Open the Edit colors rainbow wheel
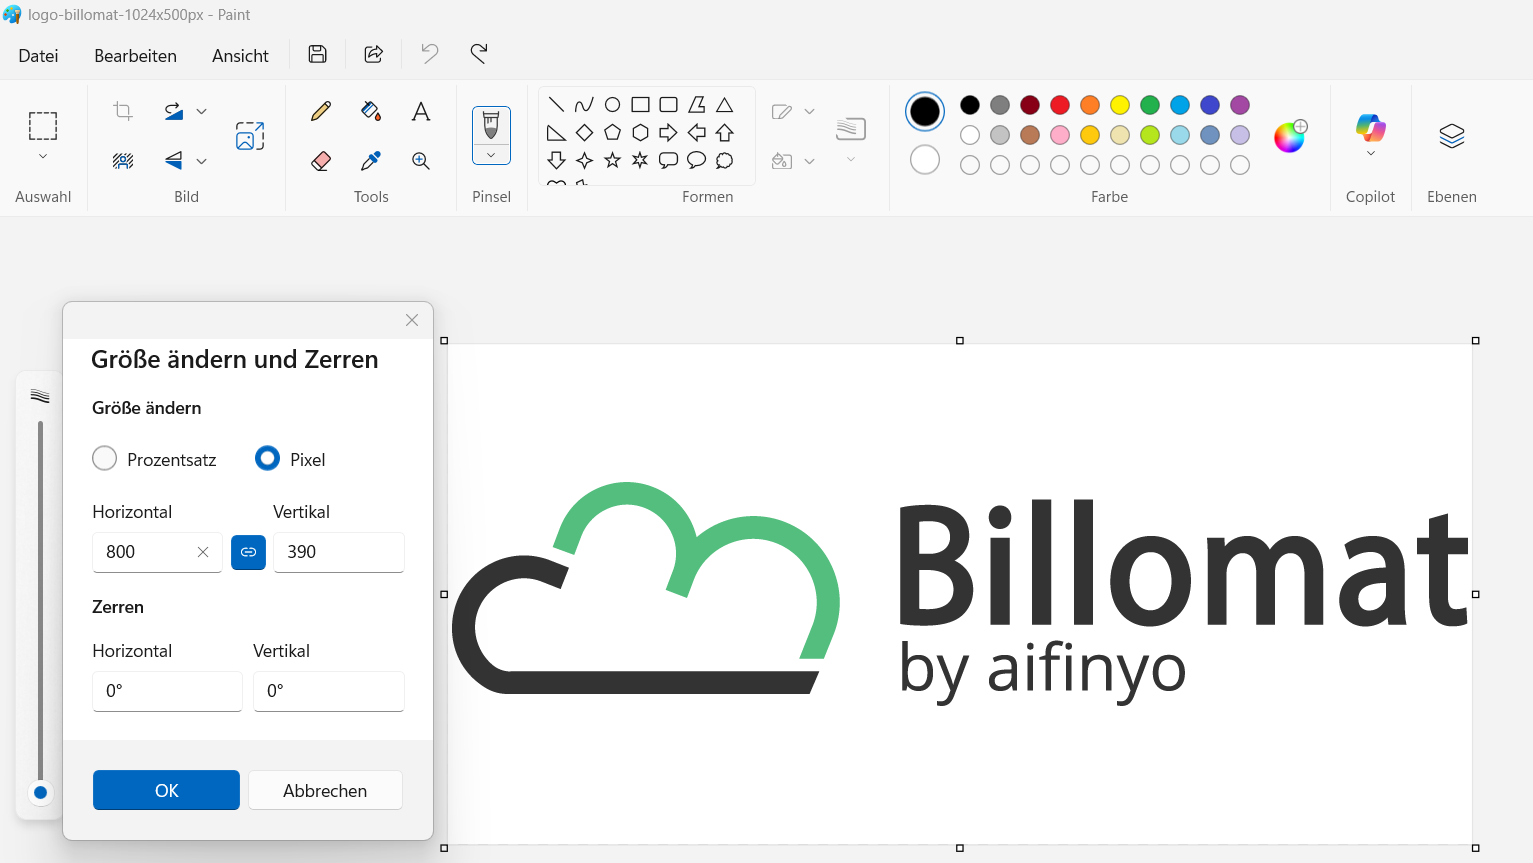This screenshot has height=863, width=1533. pyautogui.click(x=1290, y=136)
